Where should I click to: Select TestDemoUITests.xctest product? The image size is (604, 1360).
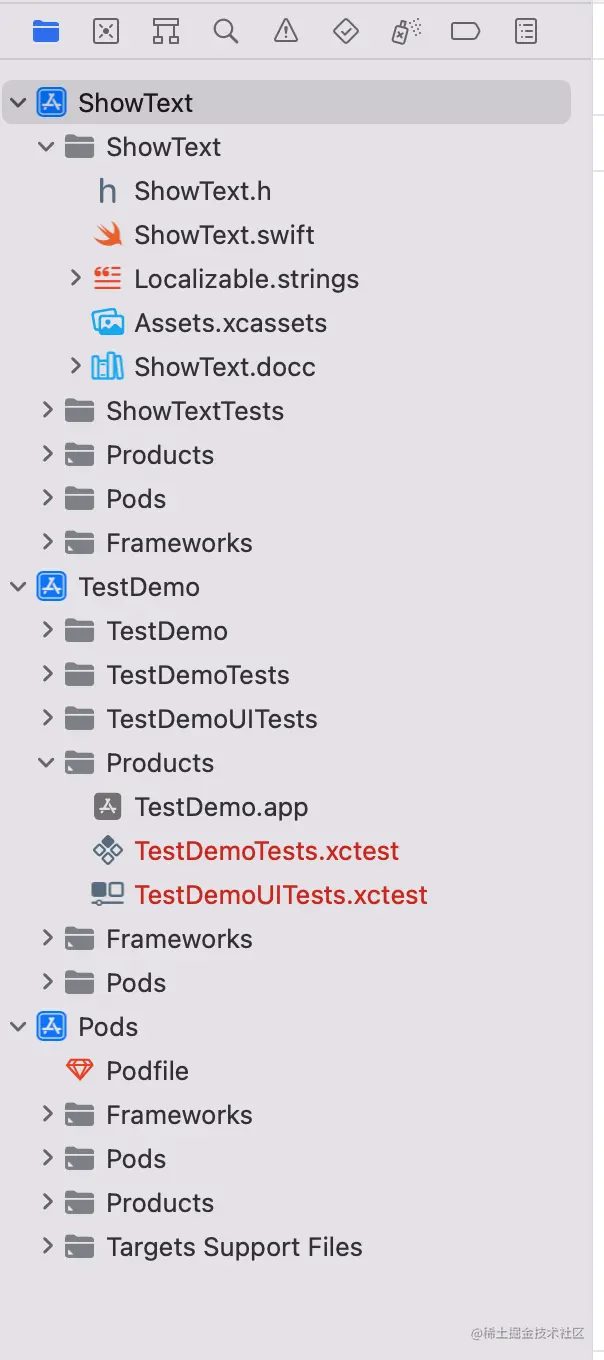point(280,895)
